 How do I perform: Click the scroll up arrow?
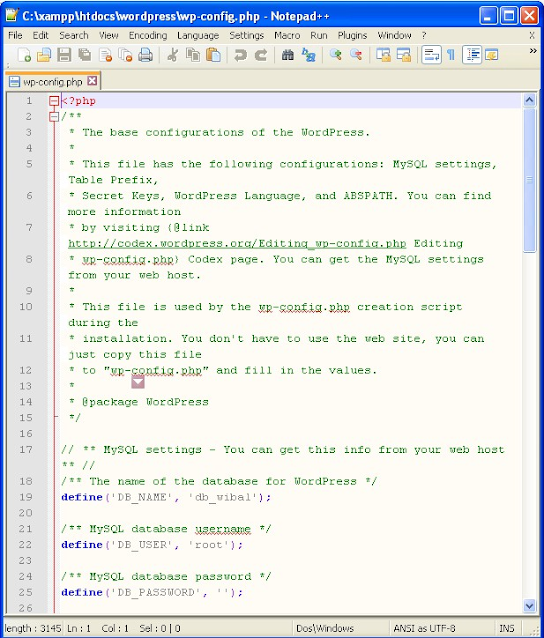(x=529, y=100)
